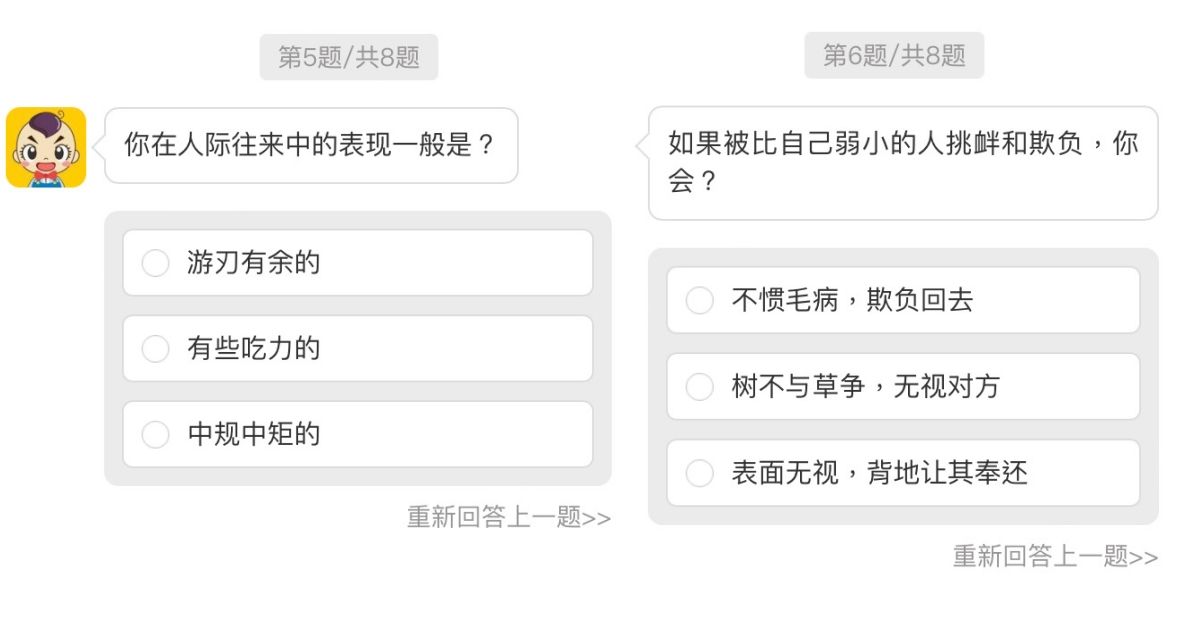Click 重新回答上一题 link under question 5
This screenshot has height=628, width=1200.
click(x=494, y=517)
